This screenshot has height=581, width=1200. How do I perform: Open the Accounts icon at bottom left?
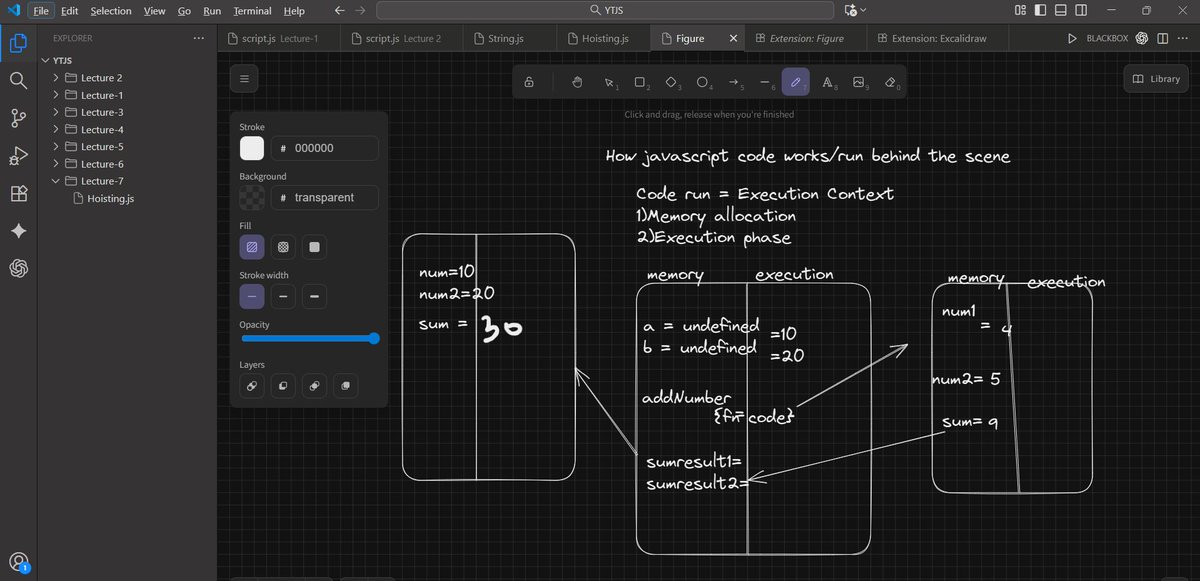pos(18,561)
